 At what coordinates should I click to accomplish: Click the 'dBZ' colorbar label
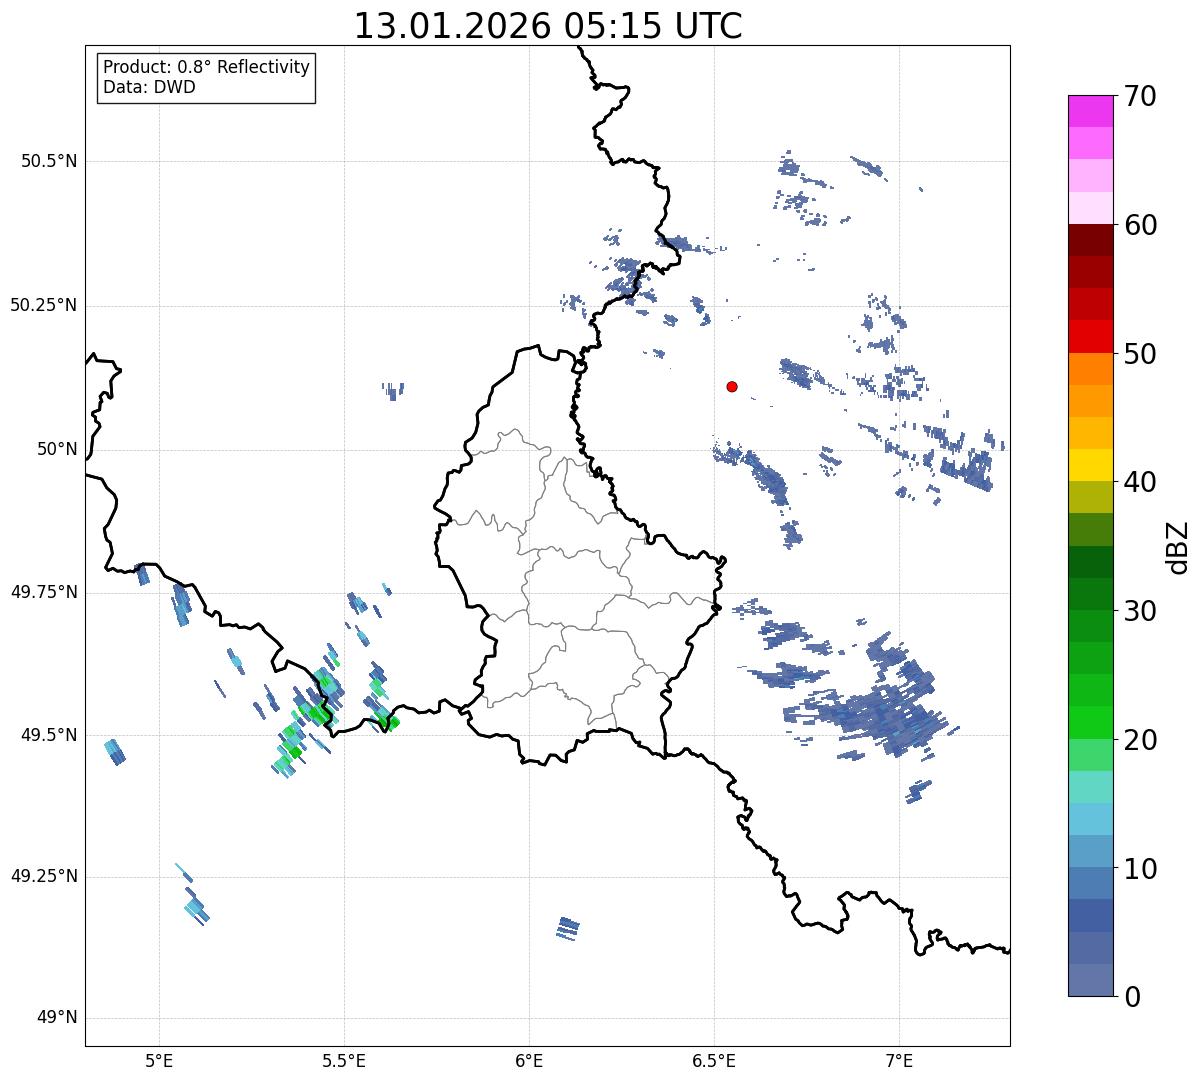point(1178,546)
